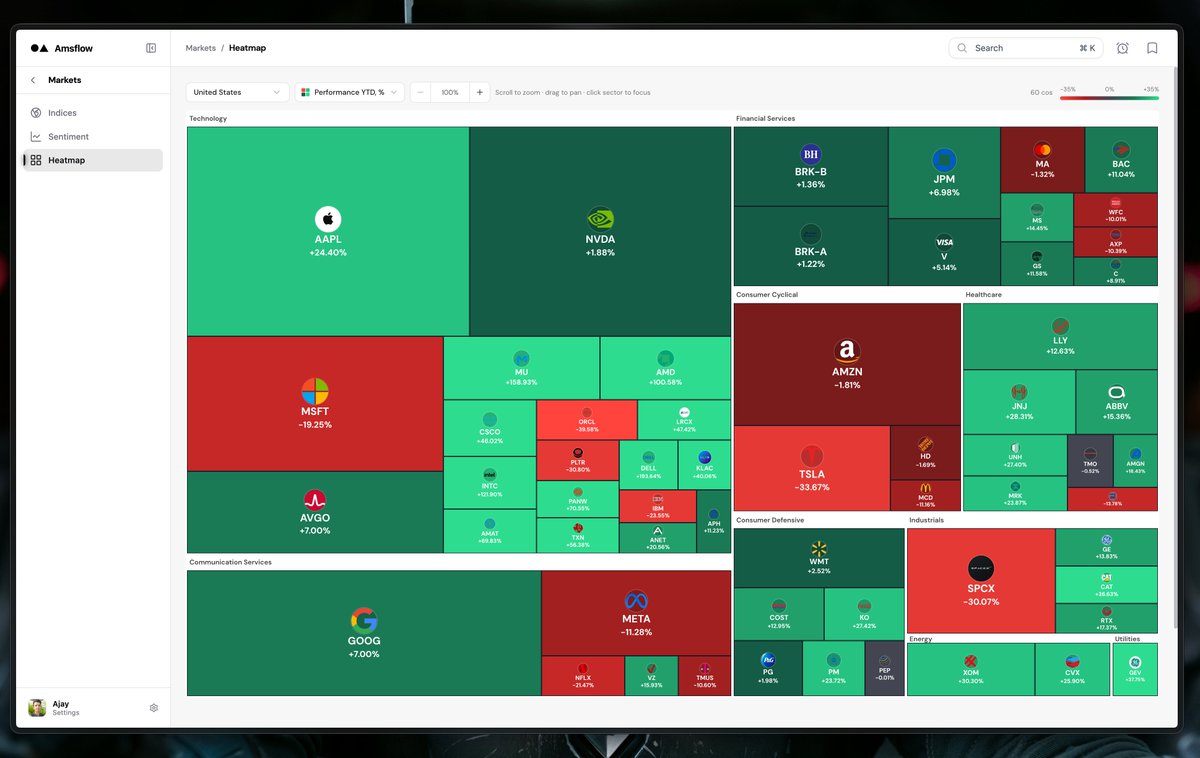The image size is (1200, 758).
Task: Focus the Healthcare sector label
Action: tap(983, 295)
